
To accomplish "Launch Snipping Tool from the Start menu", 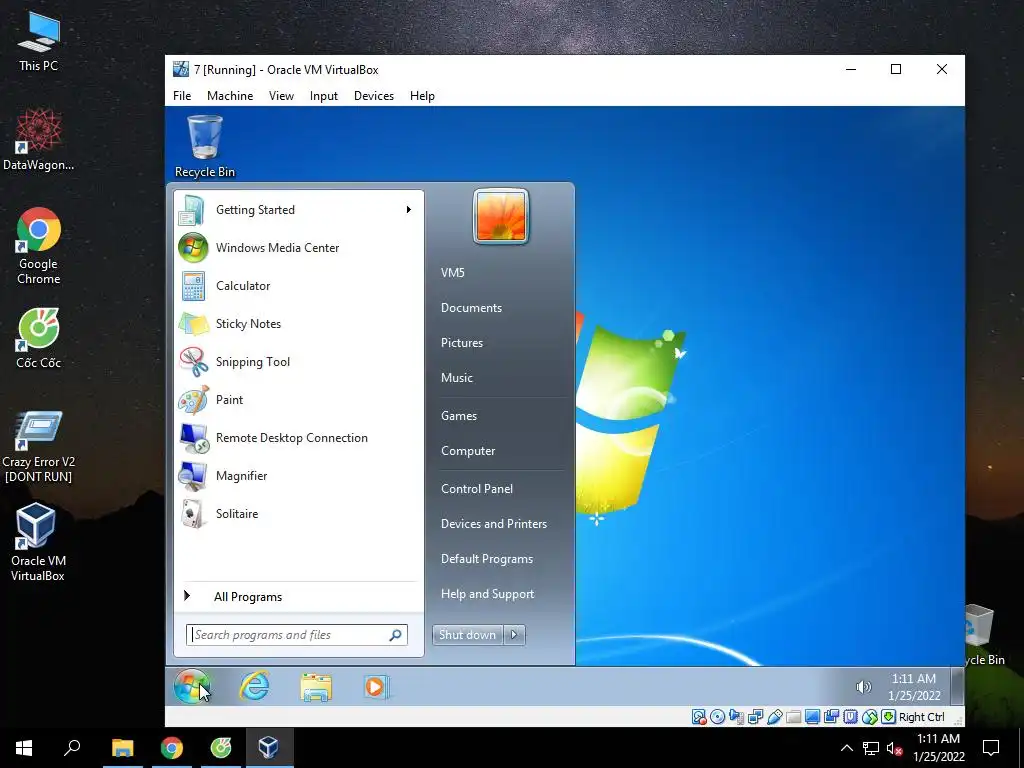I will pos(298,362).
